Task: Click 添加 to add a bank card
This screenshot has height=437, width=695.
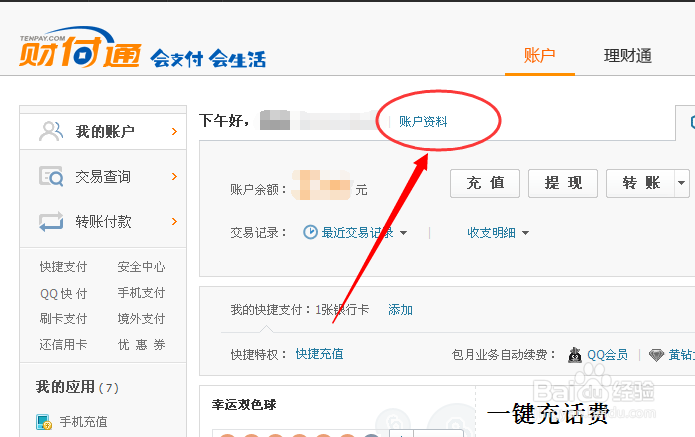Action: [x=400, y=310]
